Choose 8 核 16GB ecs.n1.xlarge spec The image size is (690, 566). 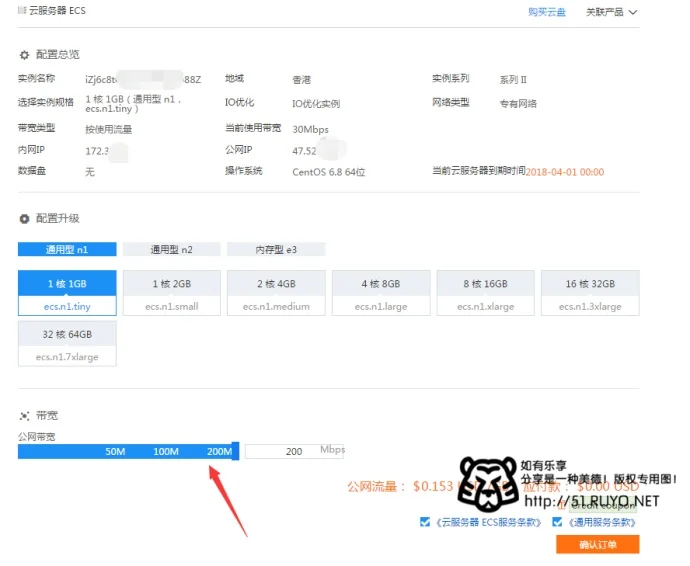[486, 293]
